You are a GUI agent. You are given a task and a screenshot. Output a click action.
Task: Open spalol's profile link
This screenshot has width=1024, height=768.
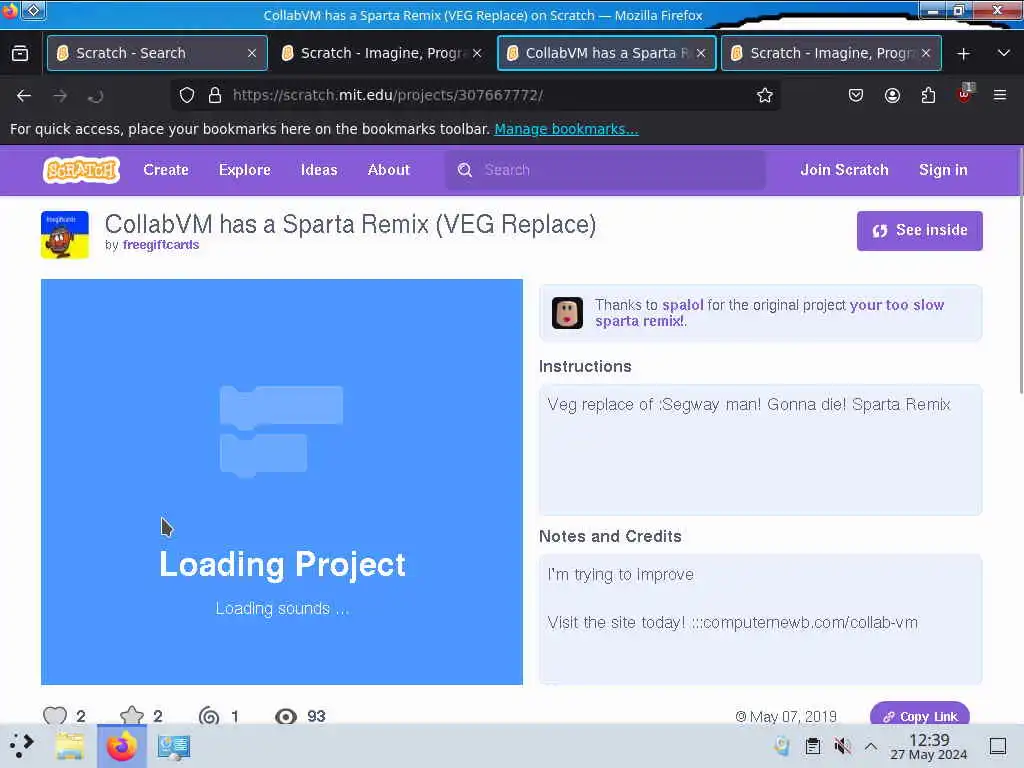pos(682,305)
